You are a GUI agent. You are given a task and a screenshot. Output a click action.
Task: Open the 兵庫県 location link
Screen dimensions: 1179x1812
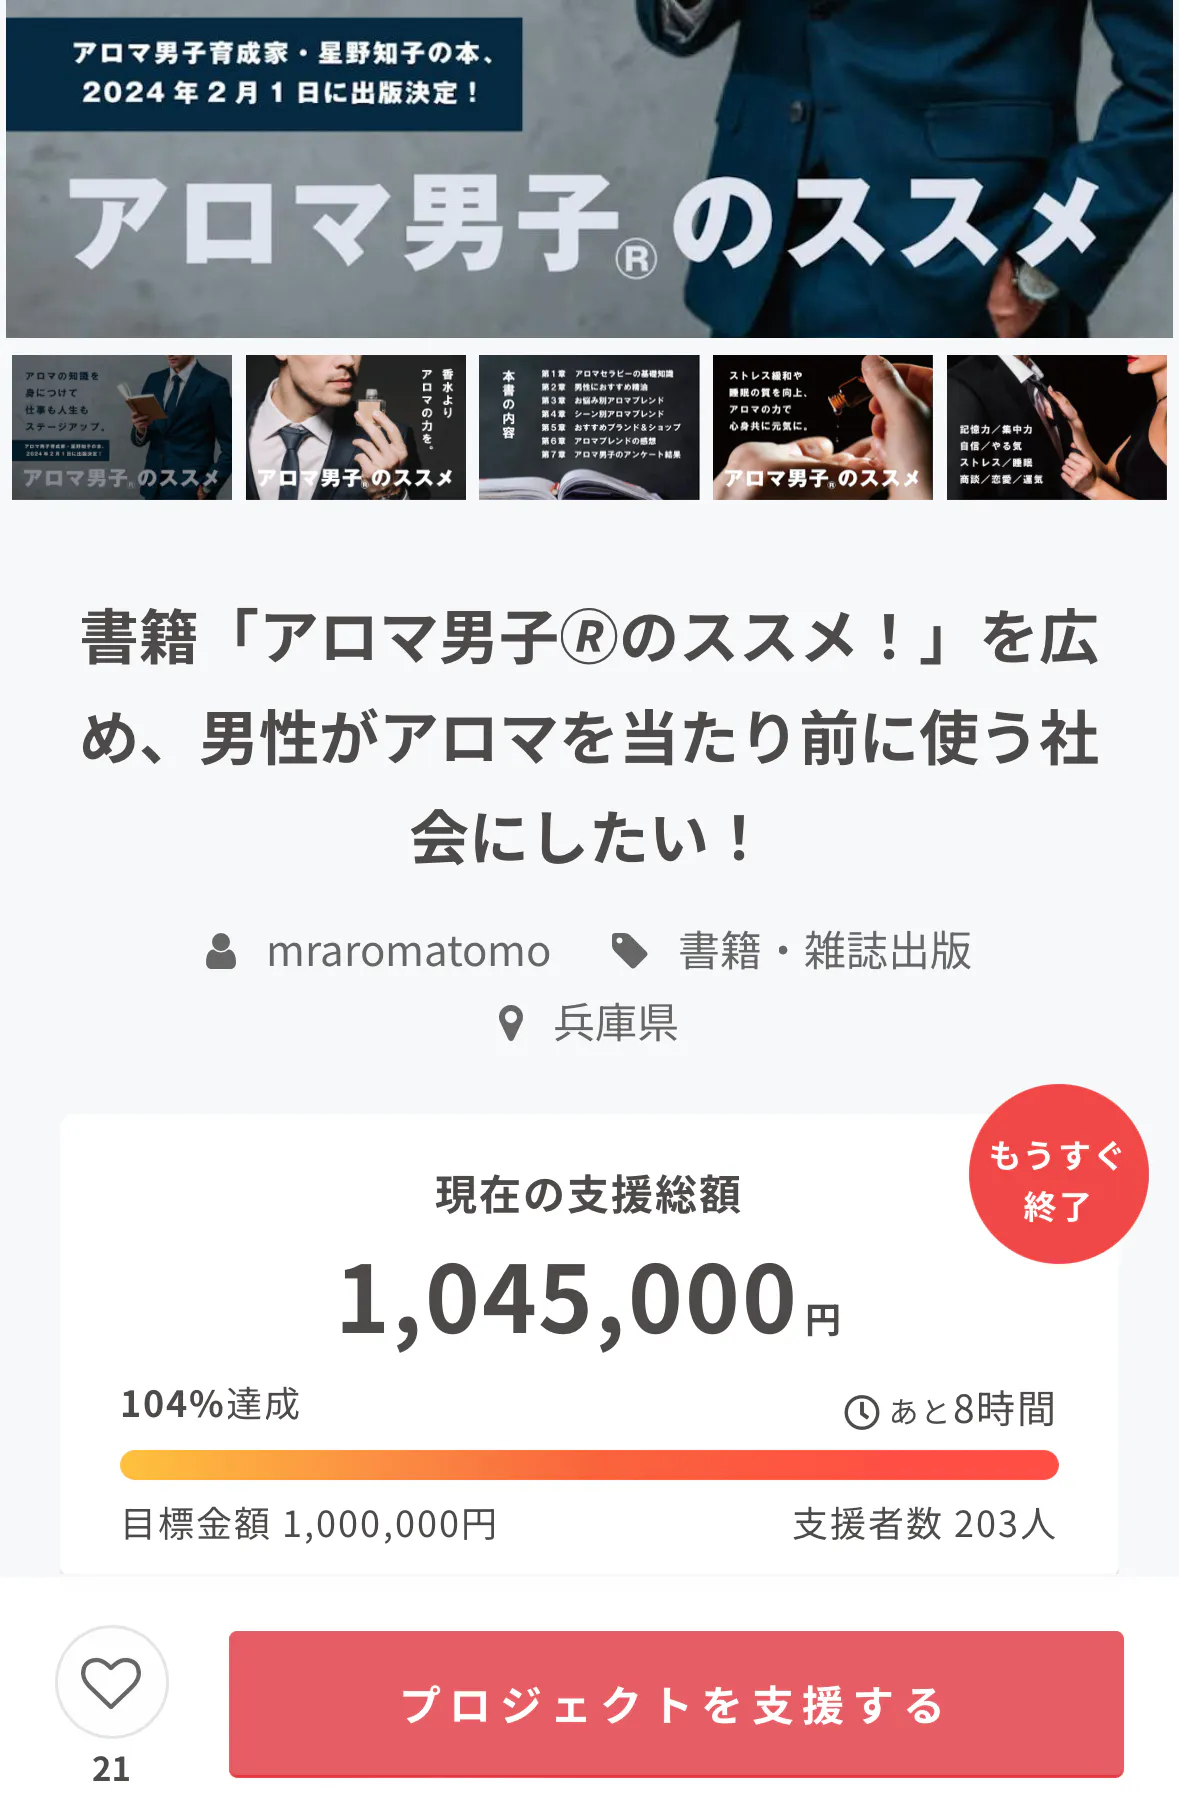pos(616,1024)
